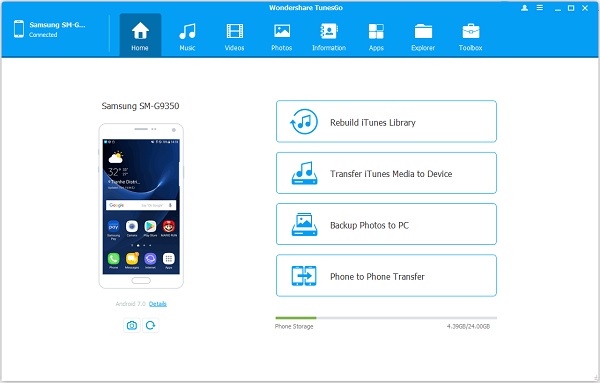This screenshot has height=383, width=600.
Task: Close the TunesGo window
Action: 585,8
